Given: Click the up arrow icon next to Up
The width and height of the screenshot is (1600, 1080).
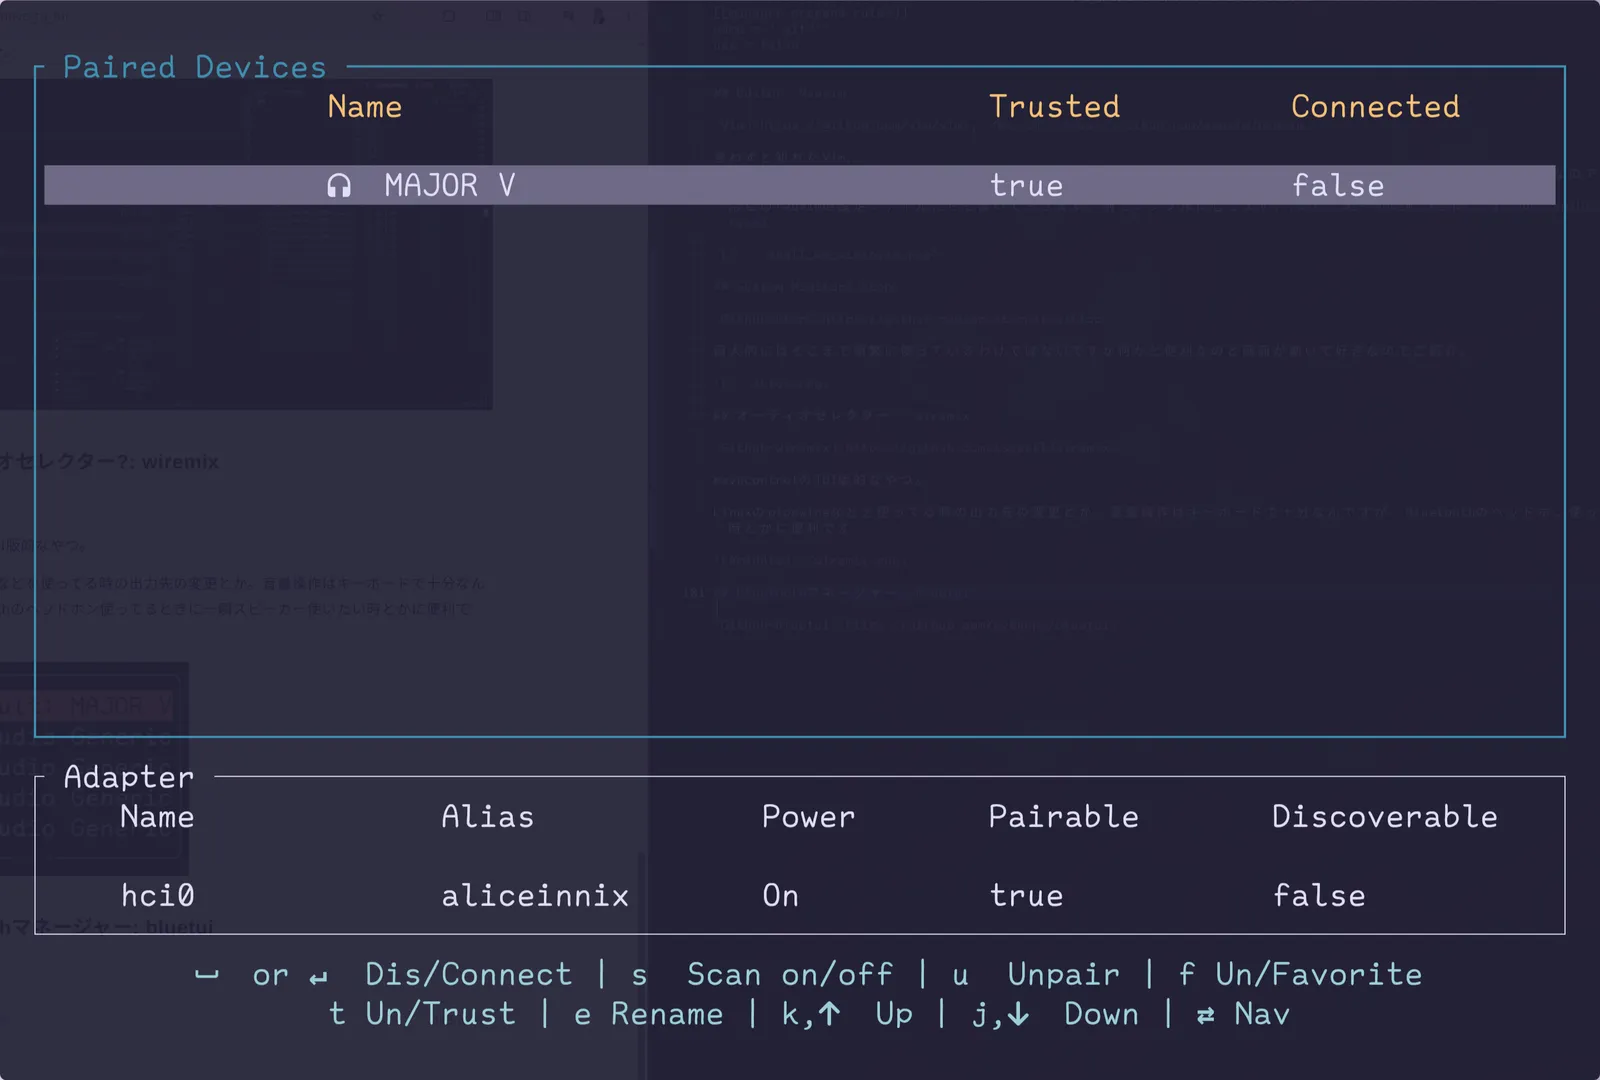Looking at the screenshot, I should 829,1014.
